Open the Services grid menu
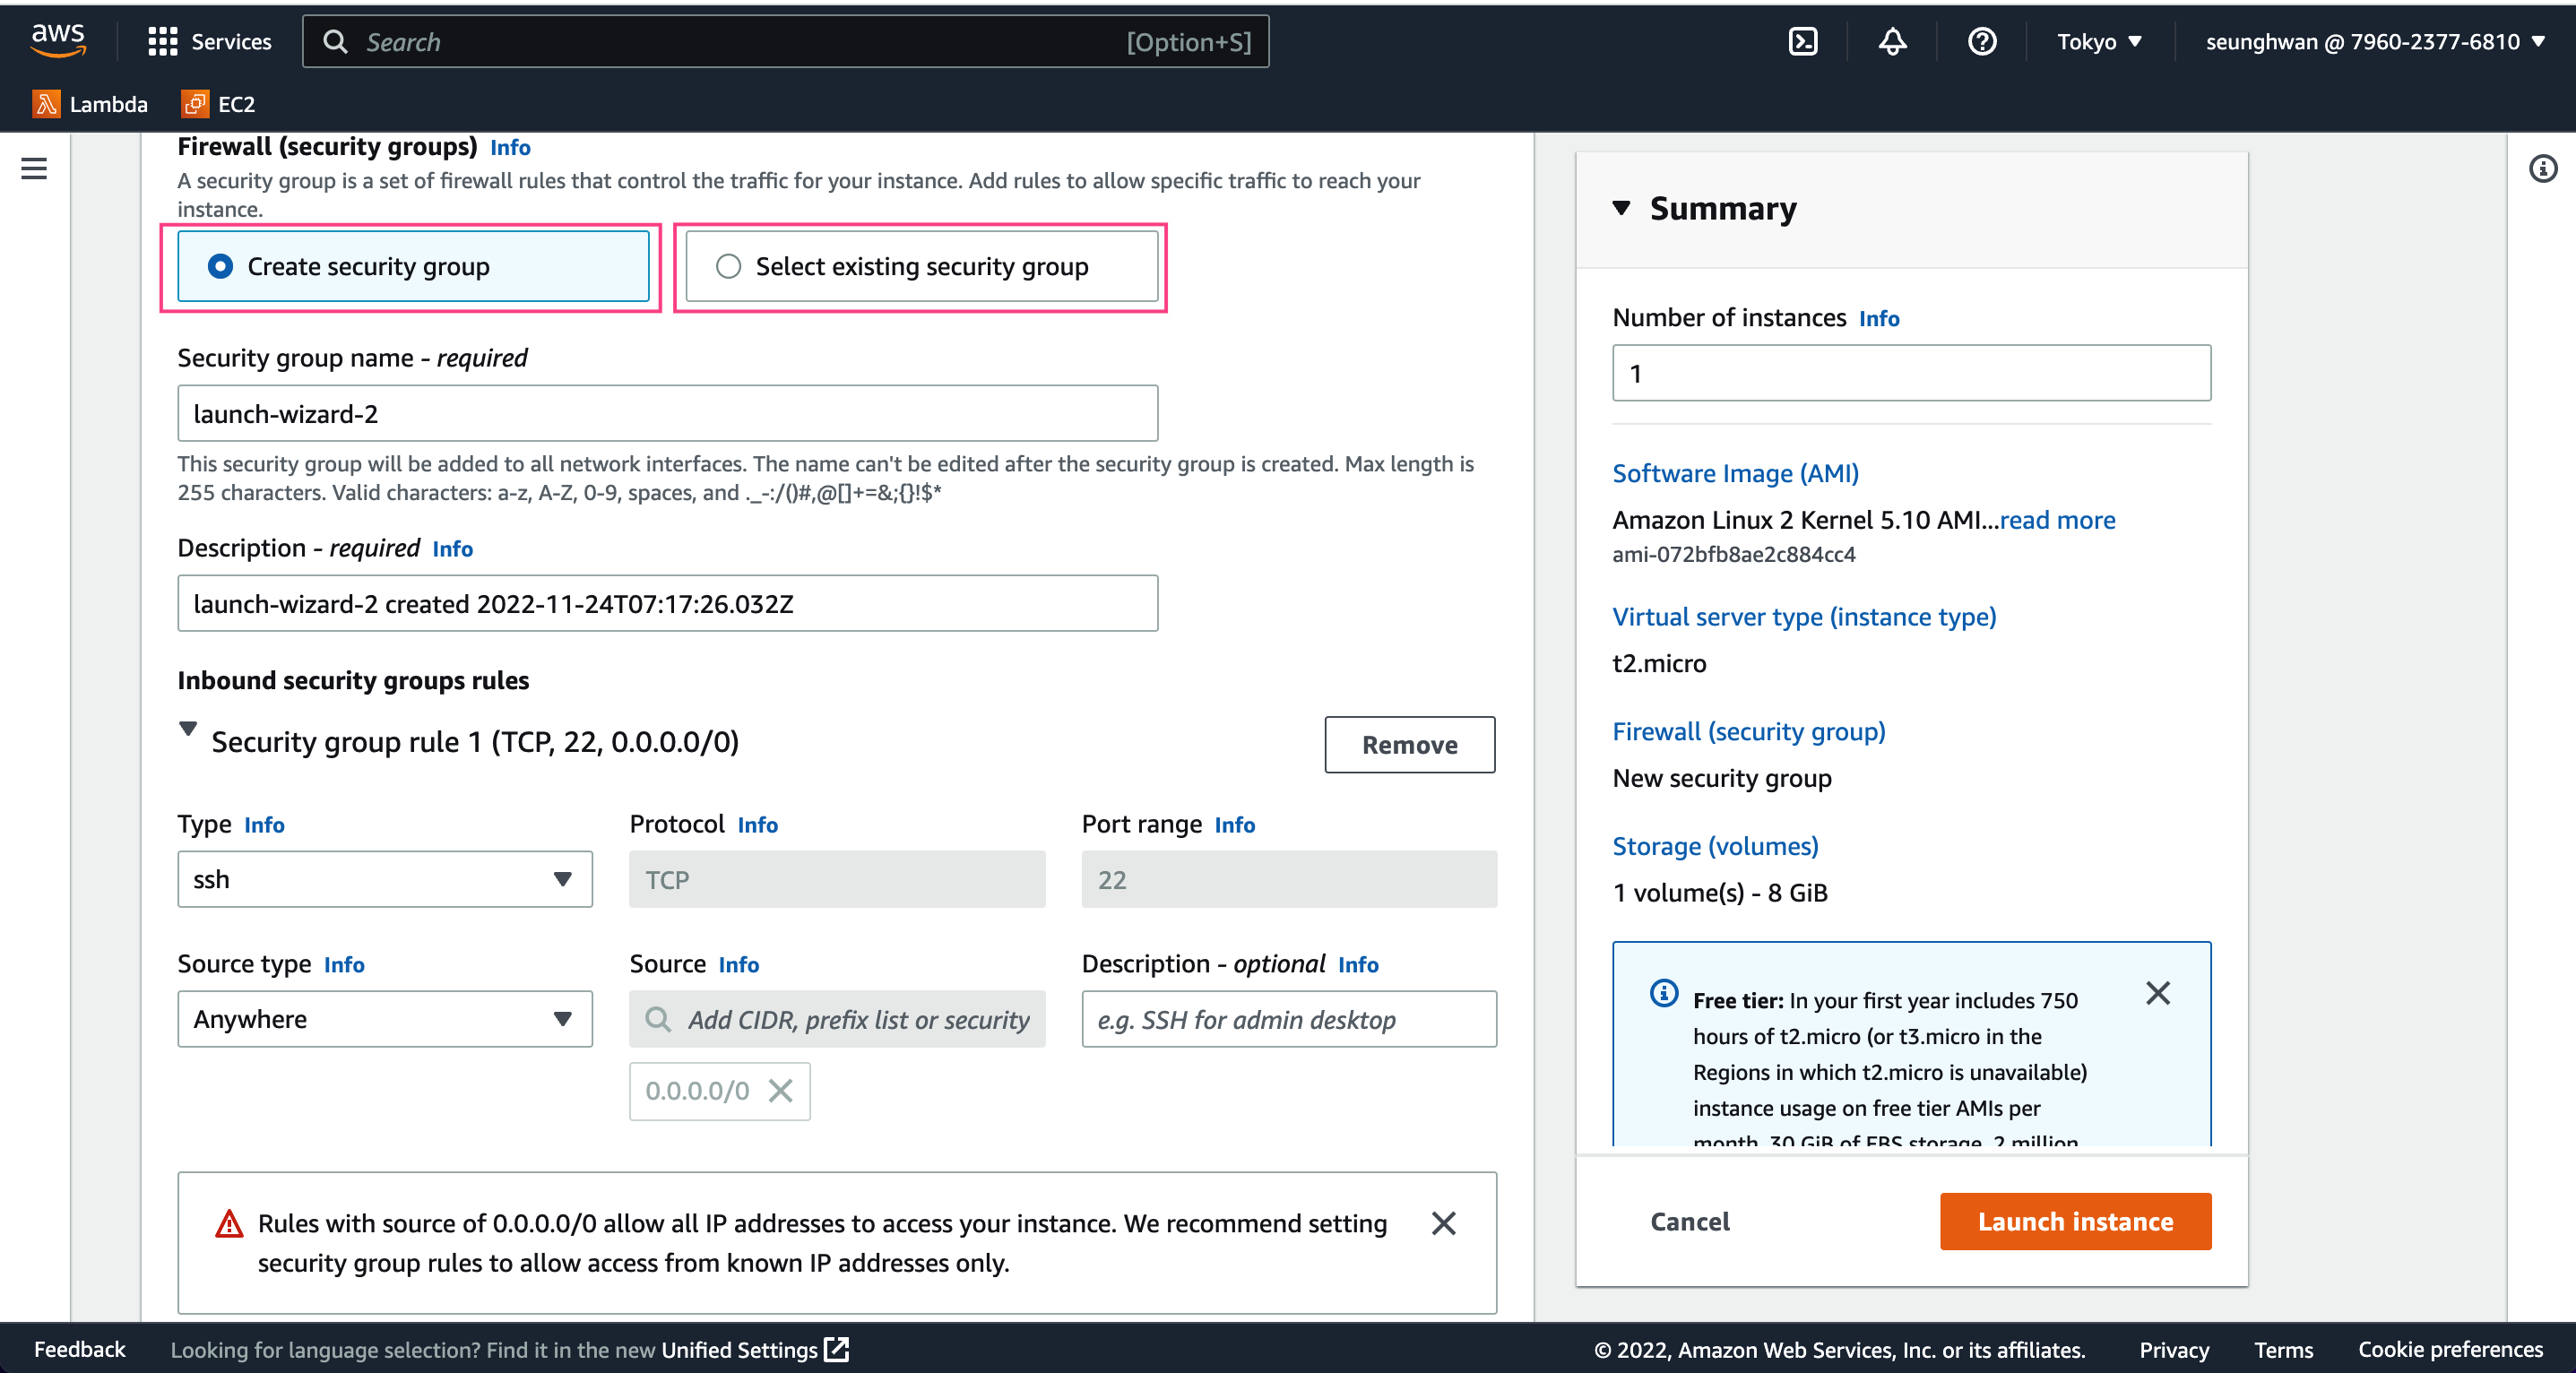Screen dimensions: 2576x1373 pos(162,41)
